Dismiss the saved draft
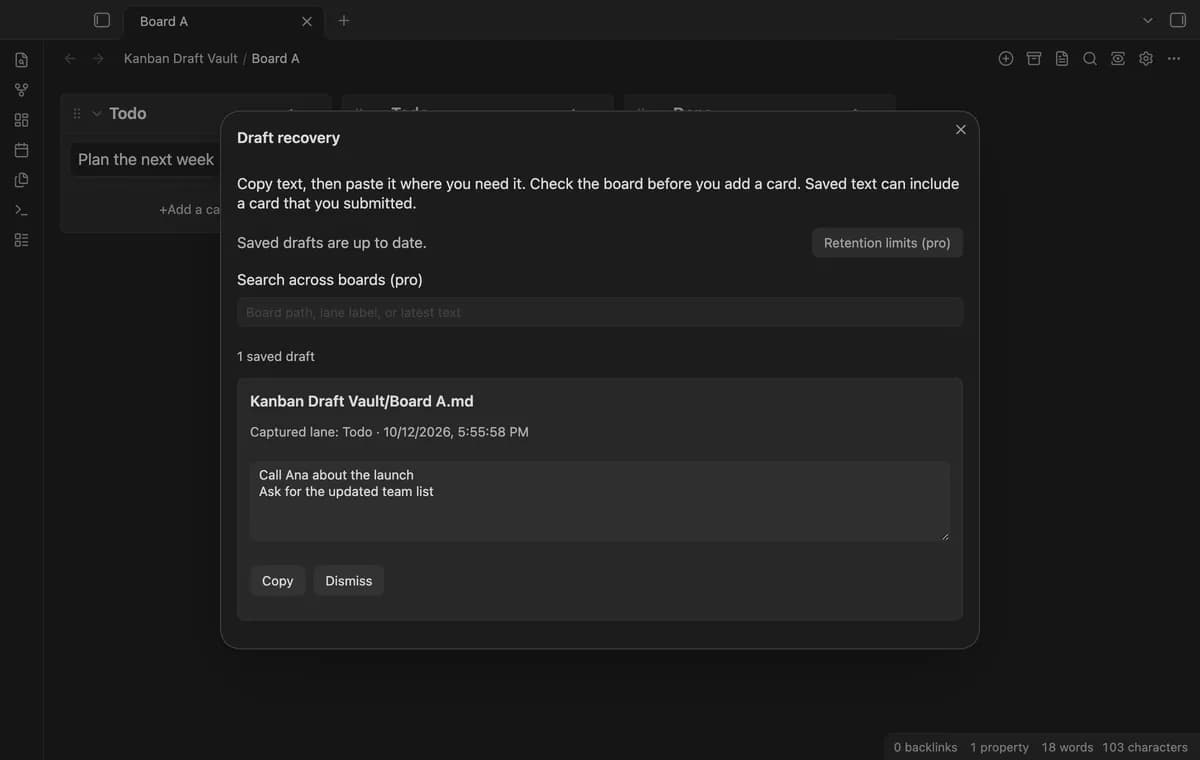Screen dimensions: 1200x760 tap(349, 581)
